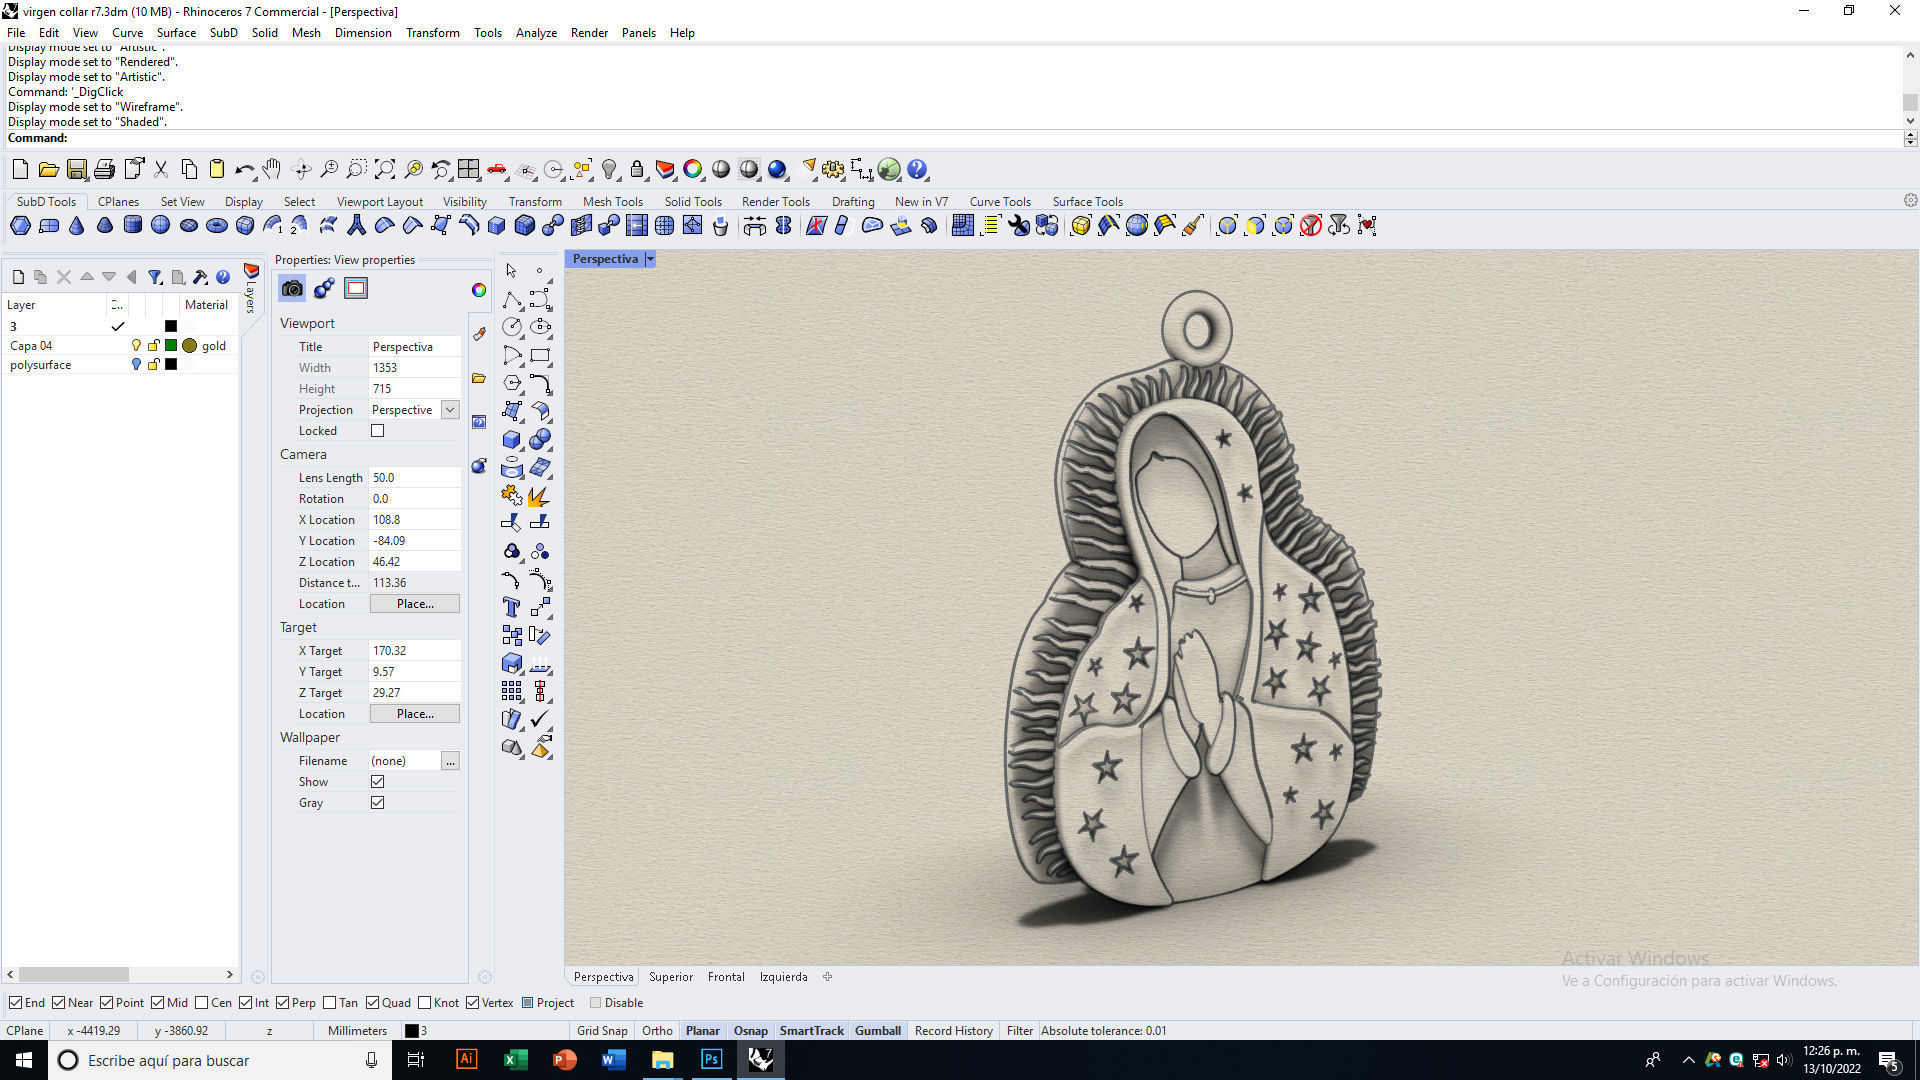The image size is (1920, 1080).
Task: Click the color wheel icon in Properties panel
Action: [x=479, y=290]
